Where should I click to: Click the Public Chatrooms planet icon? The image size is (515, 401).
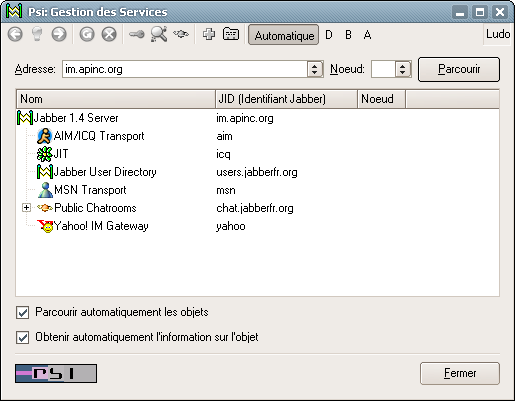(x=45, y=208)
